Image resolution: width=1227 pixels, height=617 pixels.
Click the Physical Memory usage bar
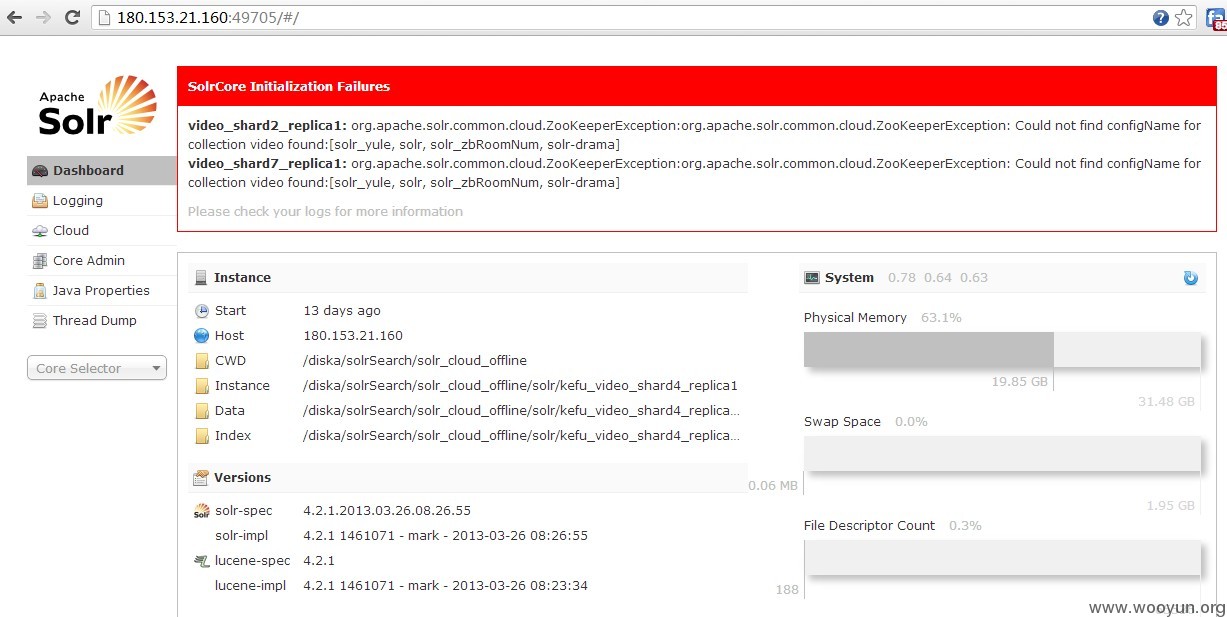tap(1002, 350)
